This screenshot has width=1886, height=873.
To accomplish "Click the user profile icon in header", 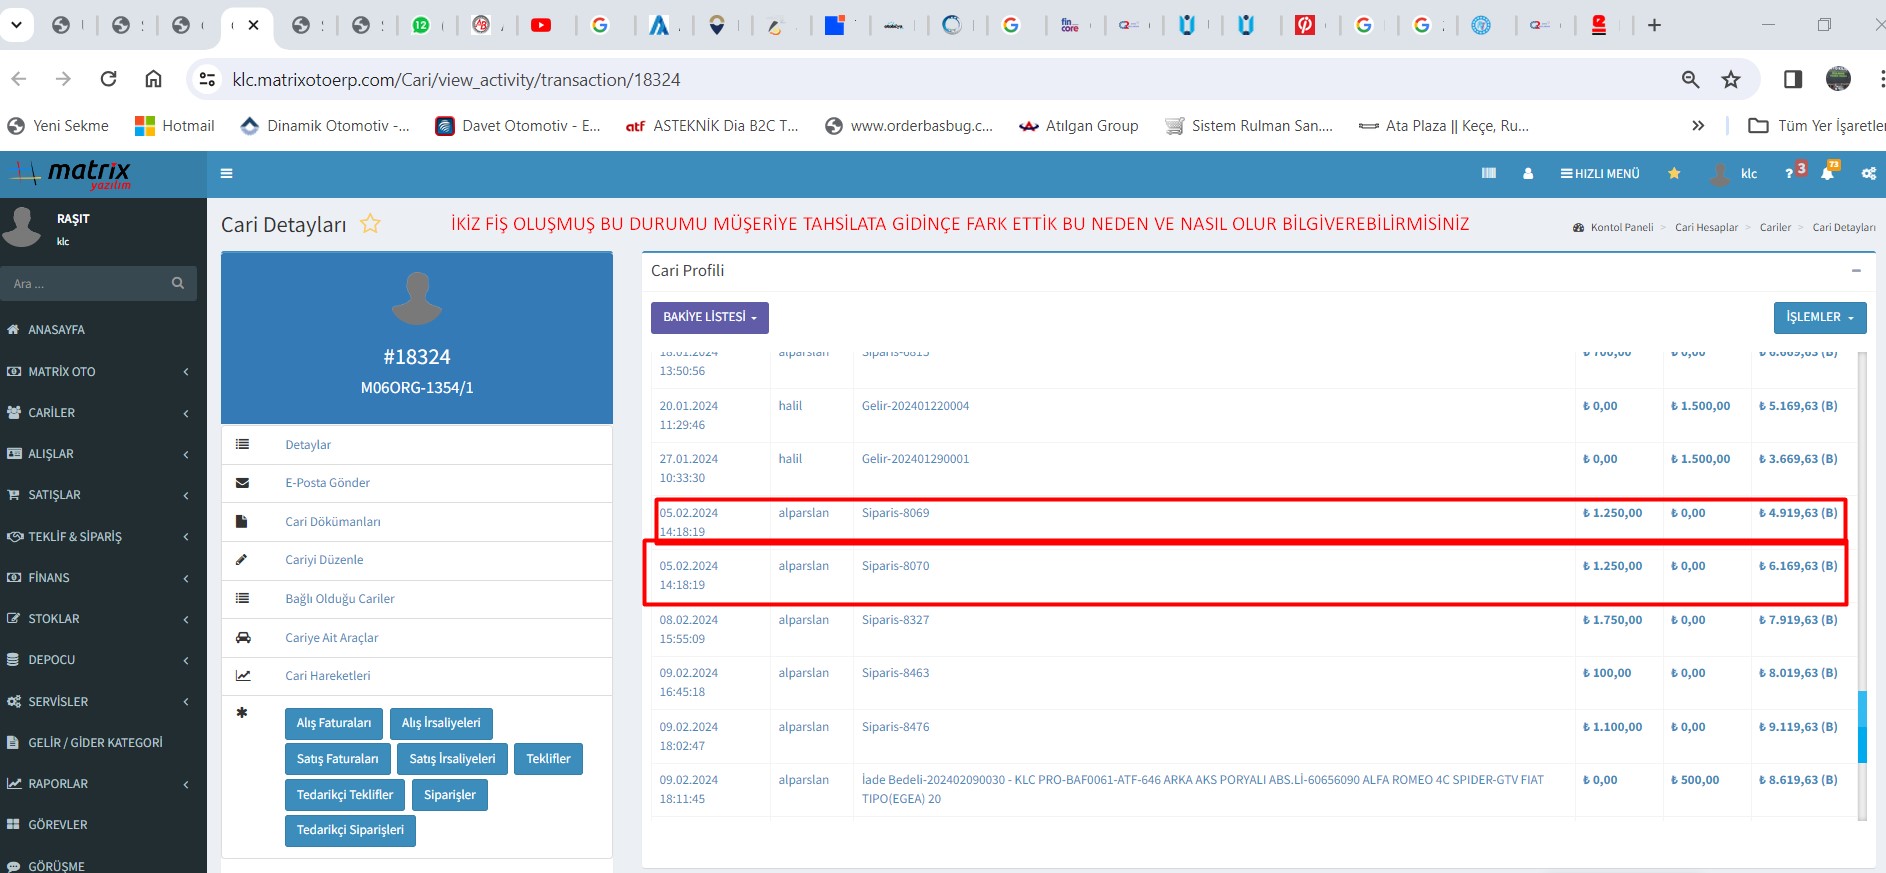I will coord(1528,174).
